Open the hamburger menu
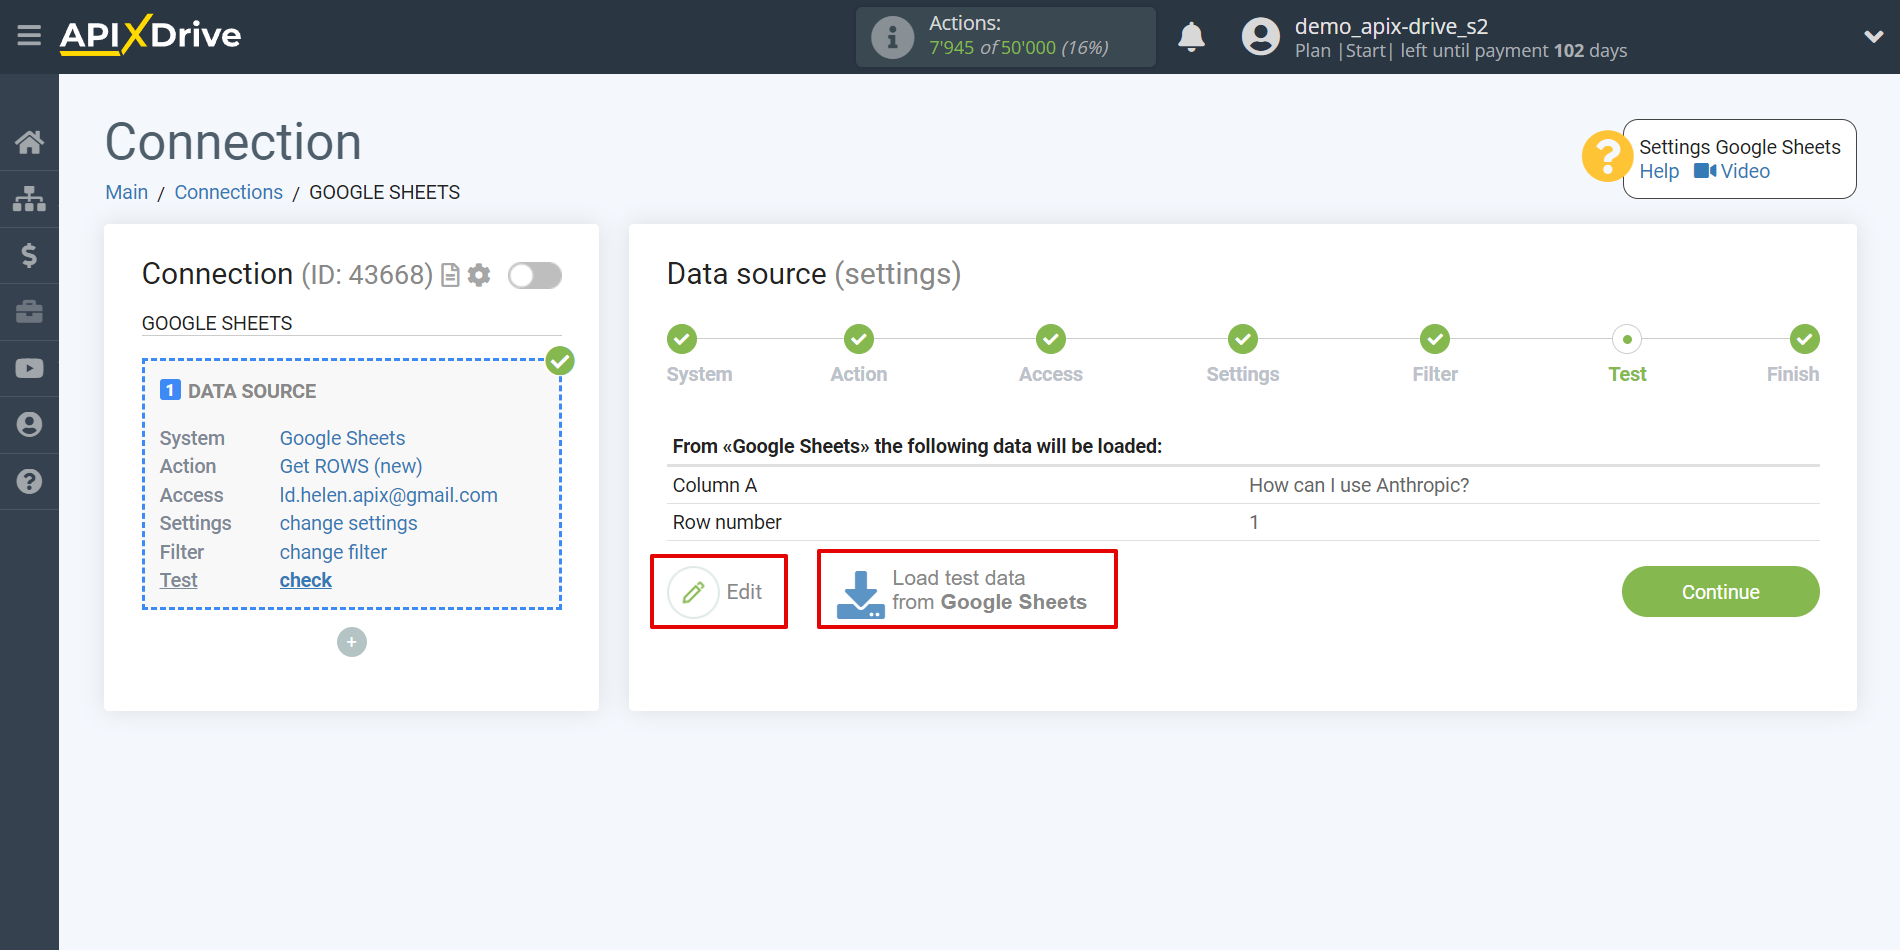 pos(29,36)
